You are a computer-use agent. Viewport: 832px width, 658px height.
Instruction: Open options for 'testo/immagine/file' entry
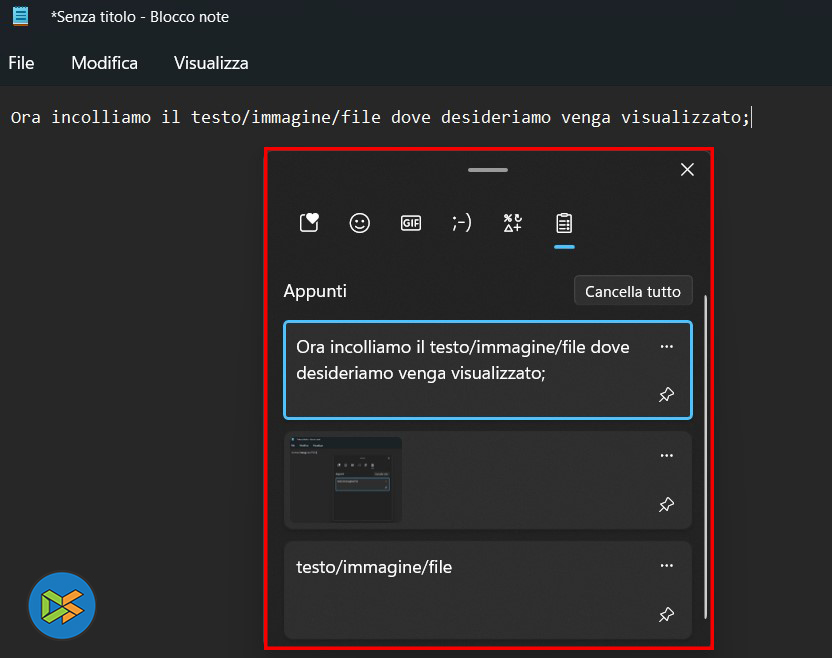pyautogui.click(x=666, y=566)
